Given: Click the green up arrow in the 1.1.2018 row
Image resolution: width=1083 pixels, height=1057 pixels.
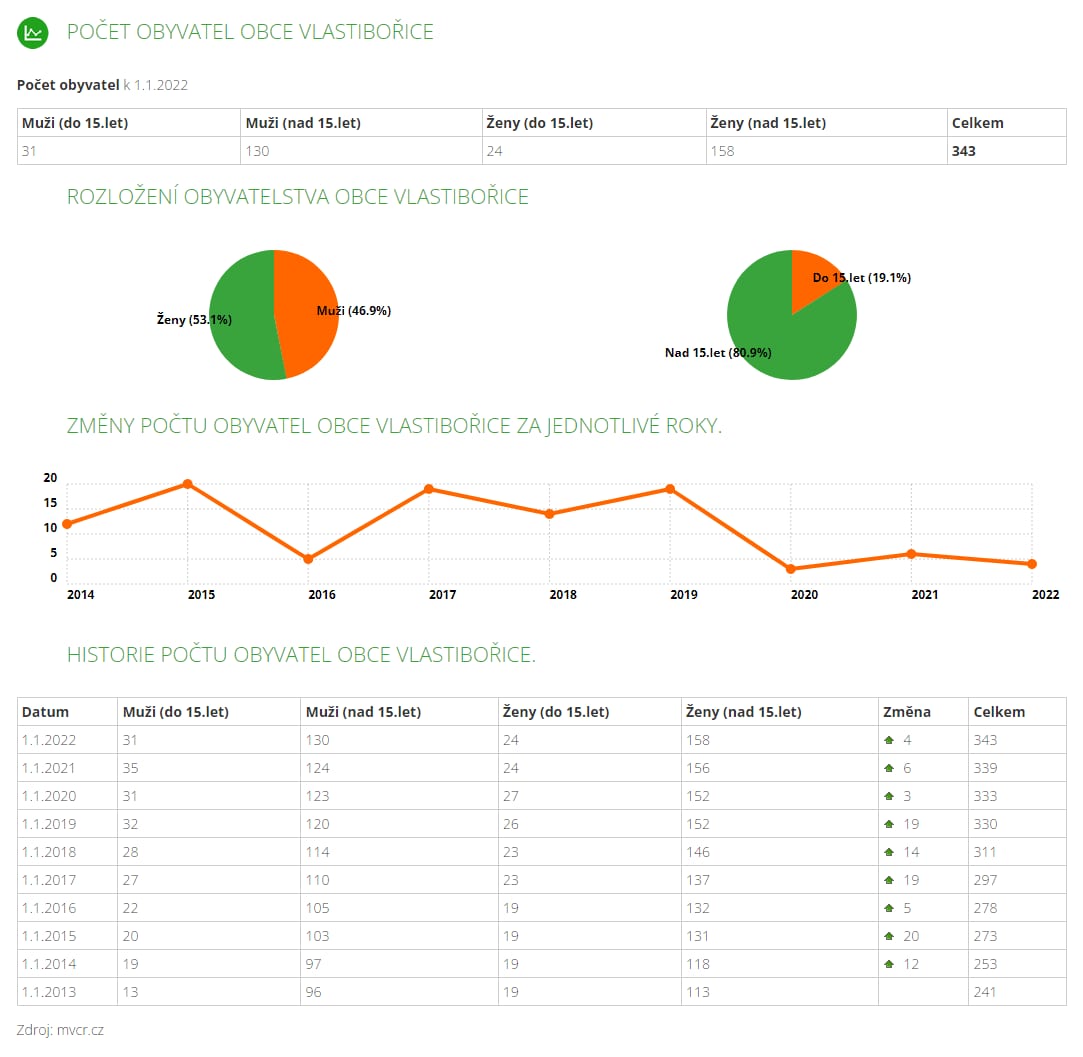Looking at the screenshot, I should 889,852.
